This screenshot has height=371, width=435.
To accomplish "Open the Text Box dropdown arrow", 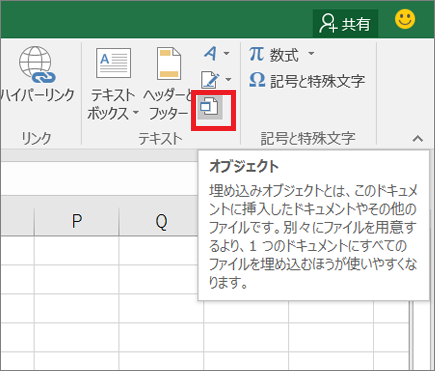I will (x=136, y=112).
